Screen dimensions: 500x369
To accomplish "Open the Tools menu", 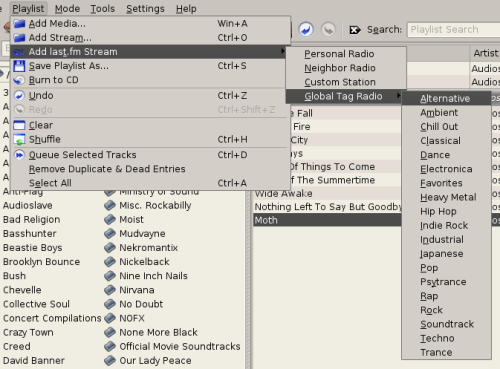I will pyautogui.click(x=102, y=9).
